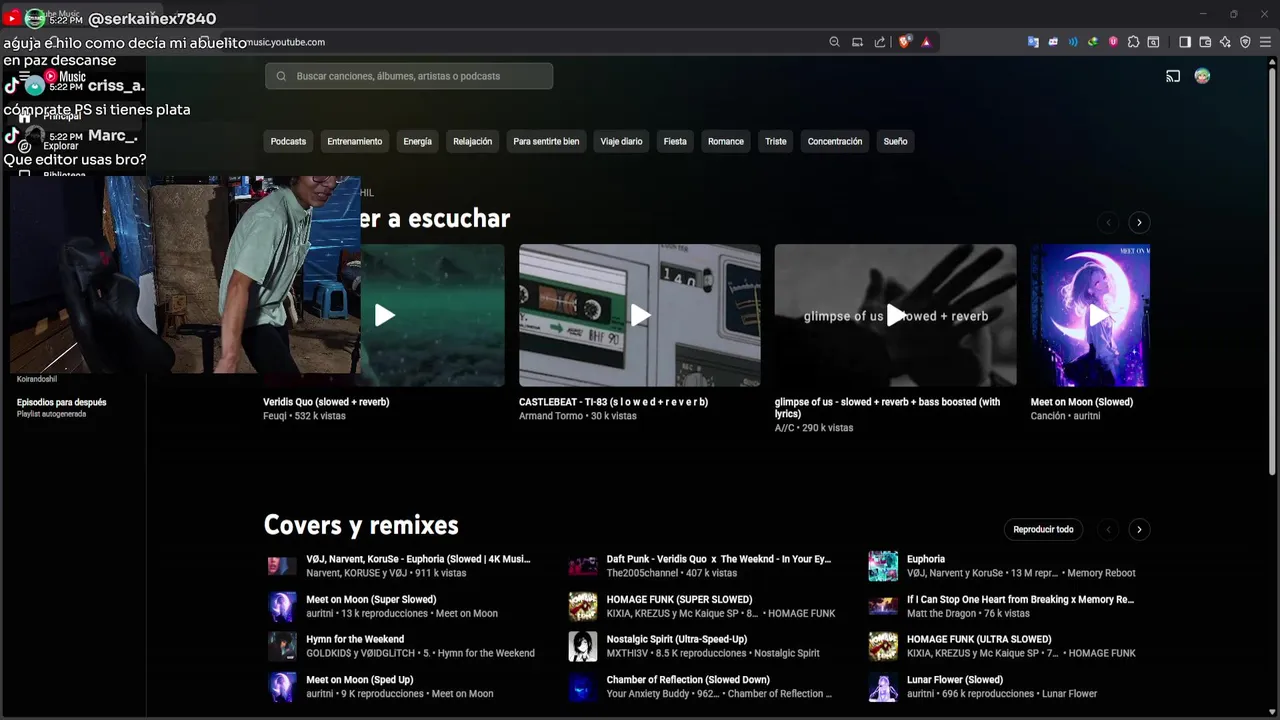
Task: Select the Energía chip
Action: tap(417, 141)
